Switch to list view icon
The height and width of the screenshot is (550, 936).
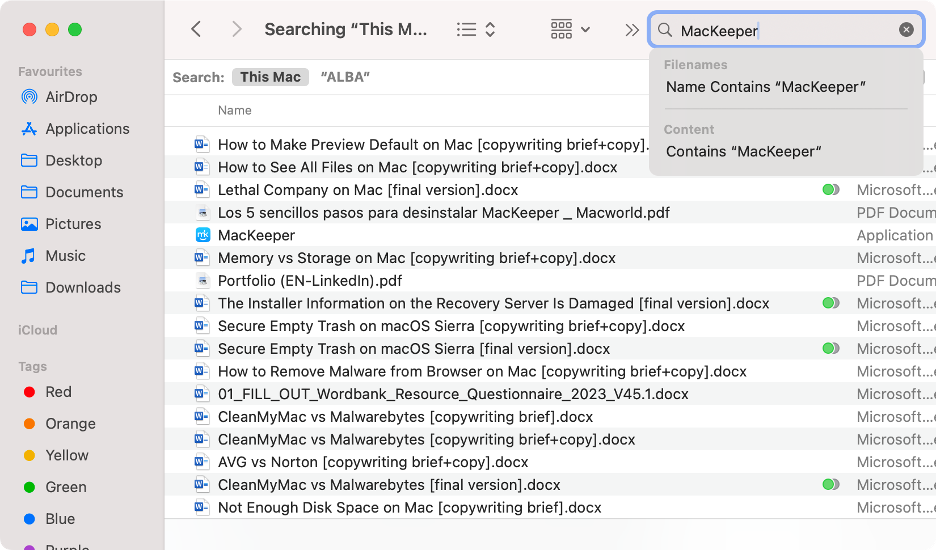pos(466,30)
